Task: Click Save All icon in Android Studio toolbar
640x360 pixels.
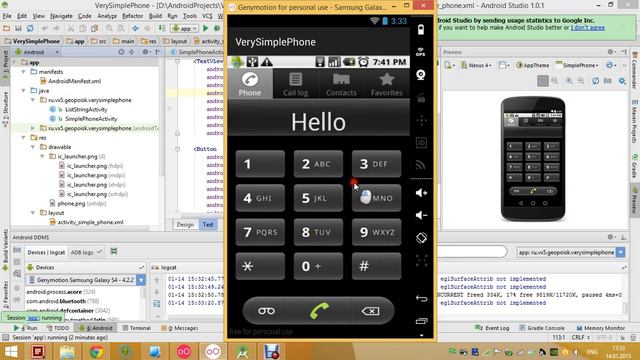Action: pos(18,28)
